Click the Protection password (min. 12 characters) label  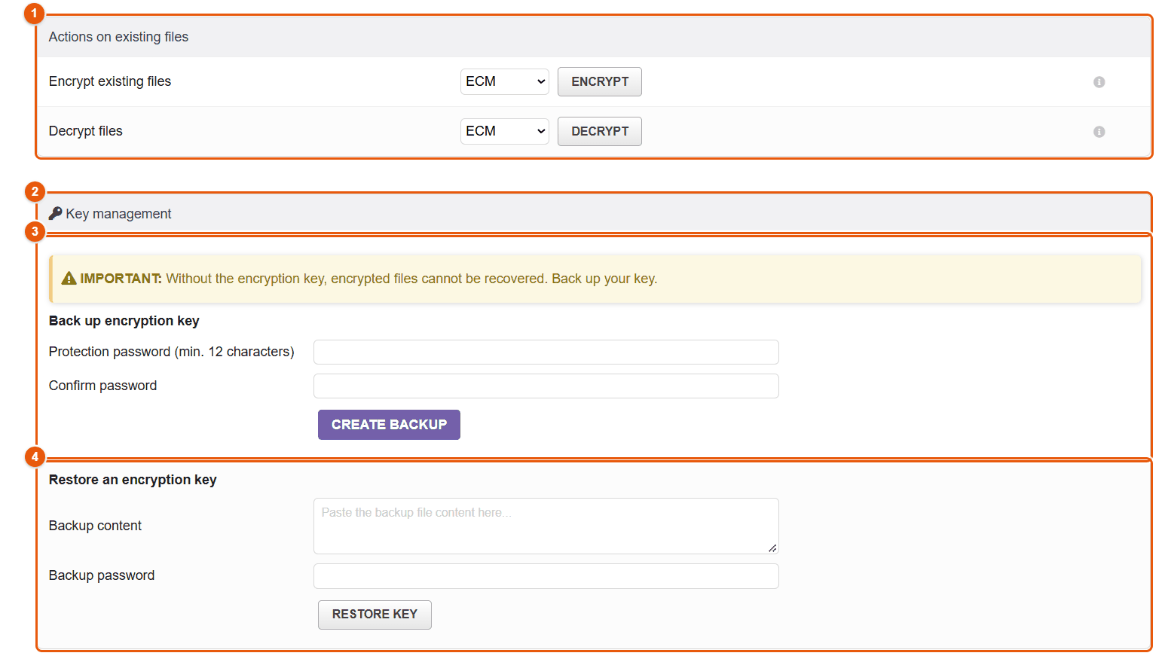click(172, 351)
